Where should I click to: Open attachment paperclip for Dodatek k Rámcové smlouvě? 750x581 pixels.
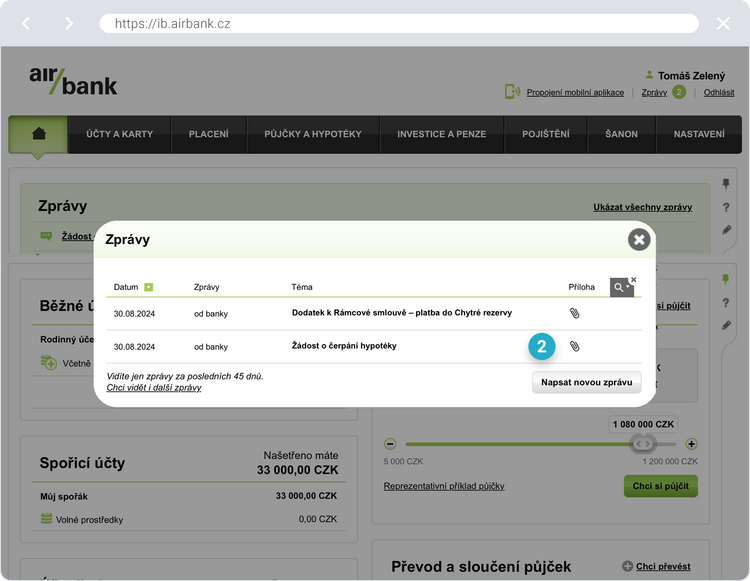[x=574, y=313]
